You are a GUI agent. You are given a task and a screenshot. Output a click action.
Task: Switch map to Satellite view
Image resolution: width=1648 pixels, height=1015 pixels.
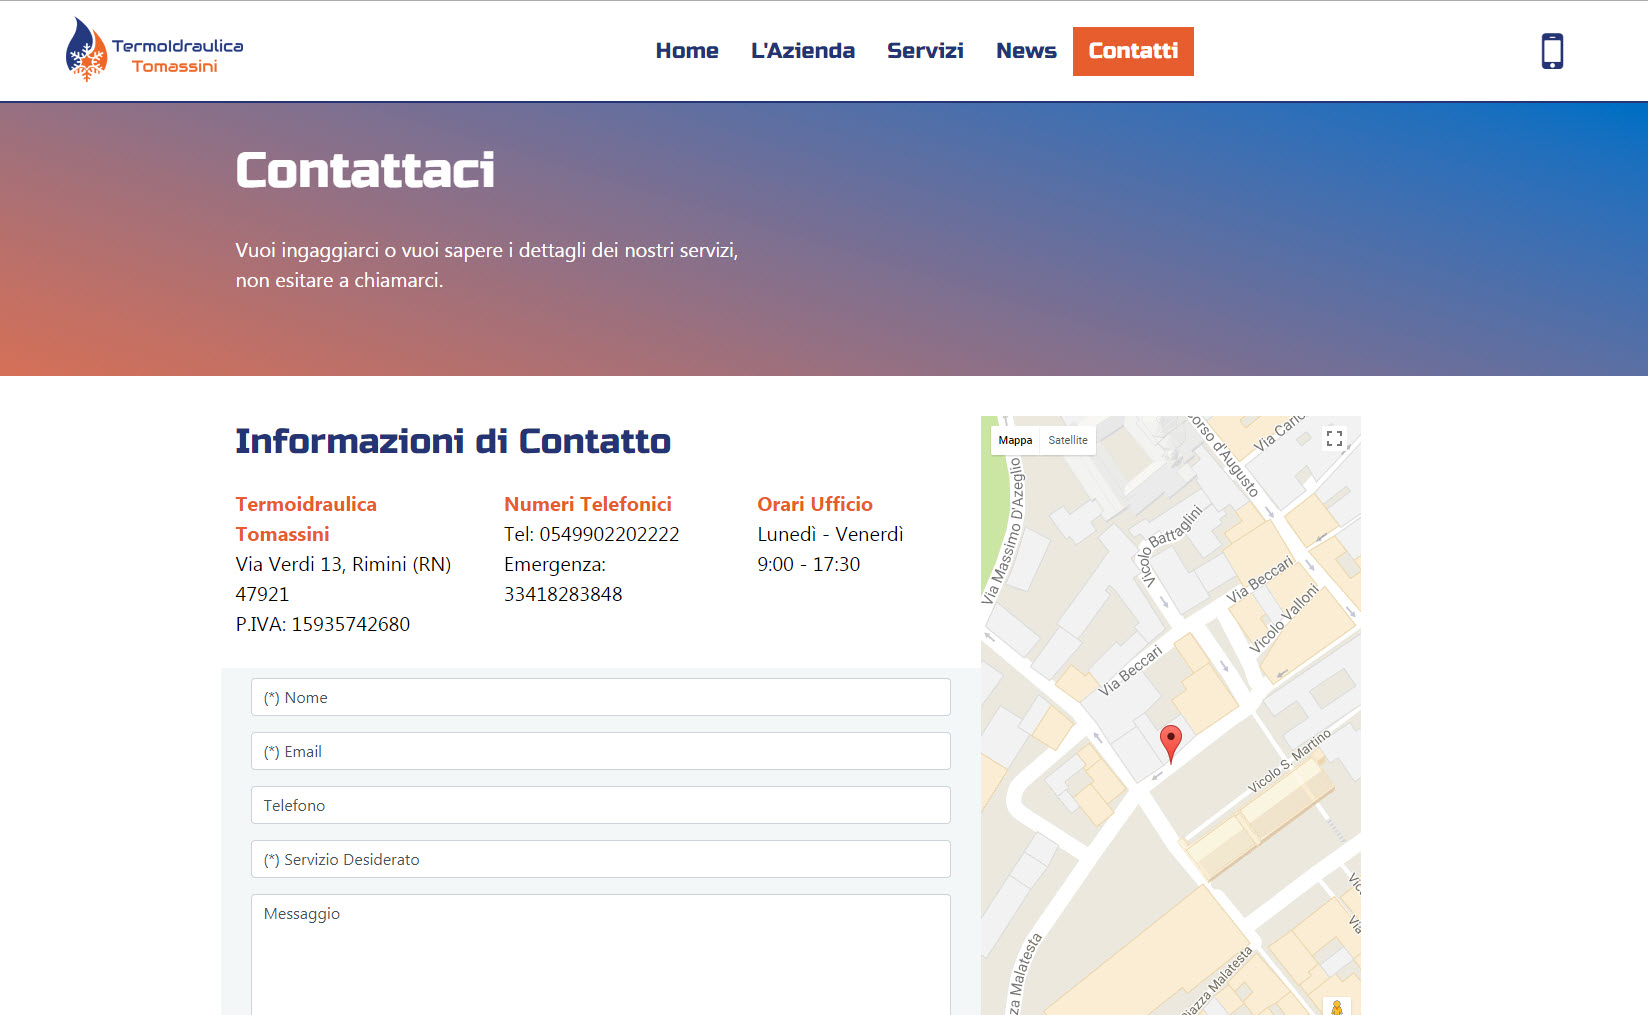click(1067, 440)
